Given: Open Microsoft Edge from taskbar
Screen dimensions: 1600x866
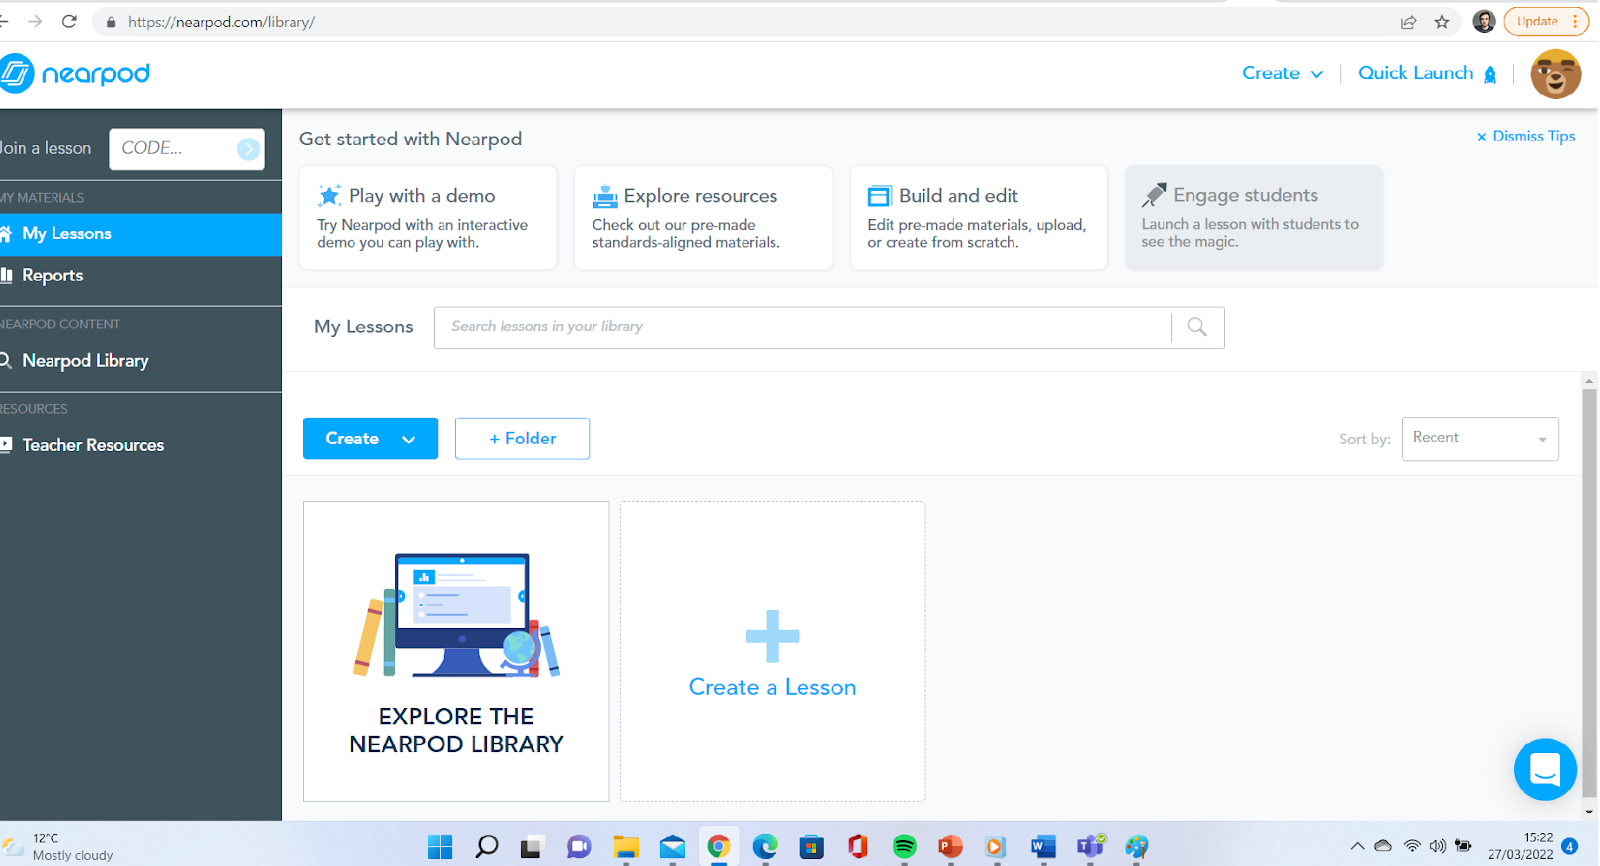Looking at the screenshot, I should 765,847.
